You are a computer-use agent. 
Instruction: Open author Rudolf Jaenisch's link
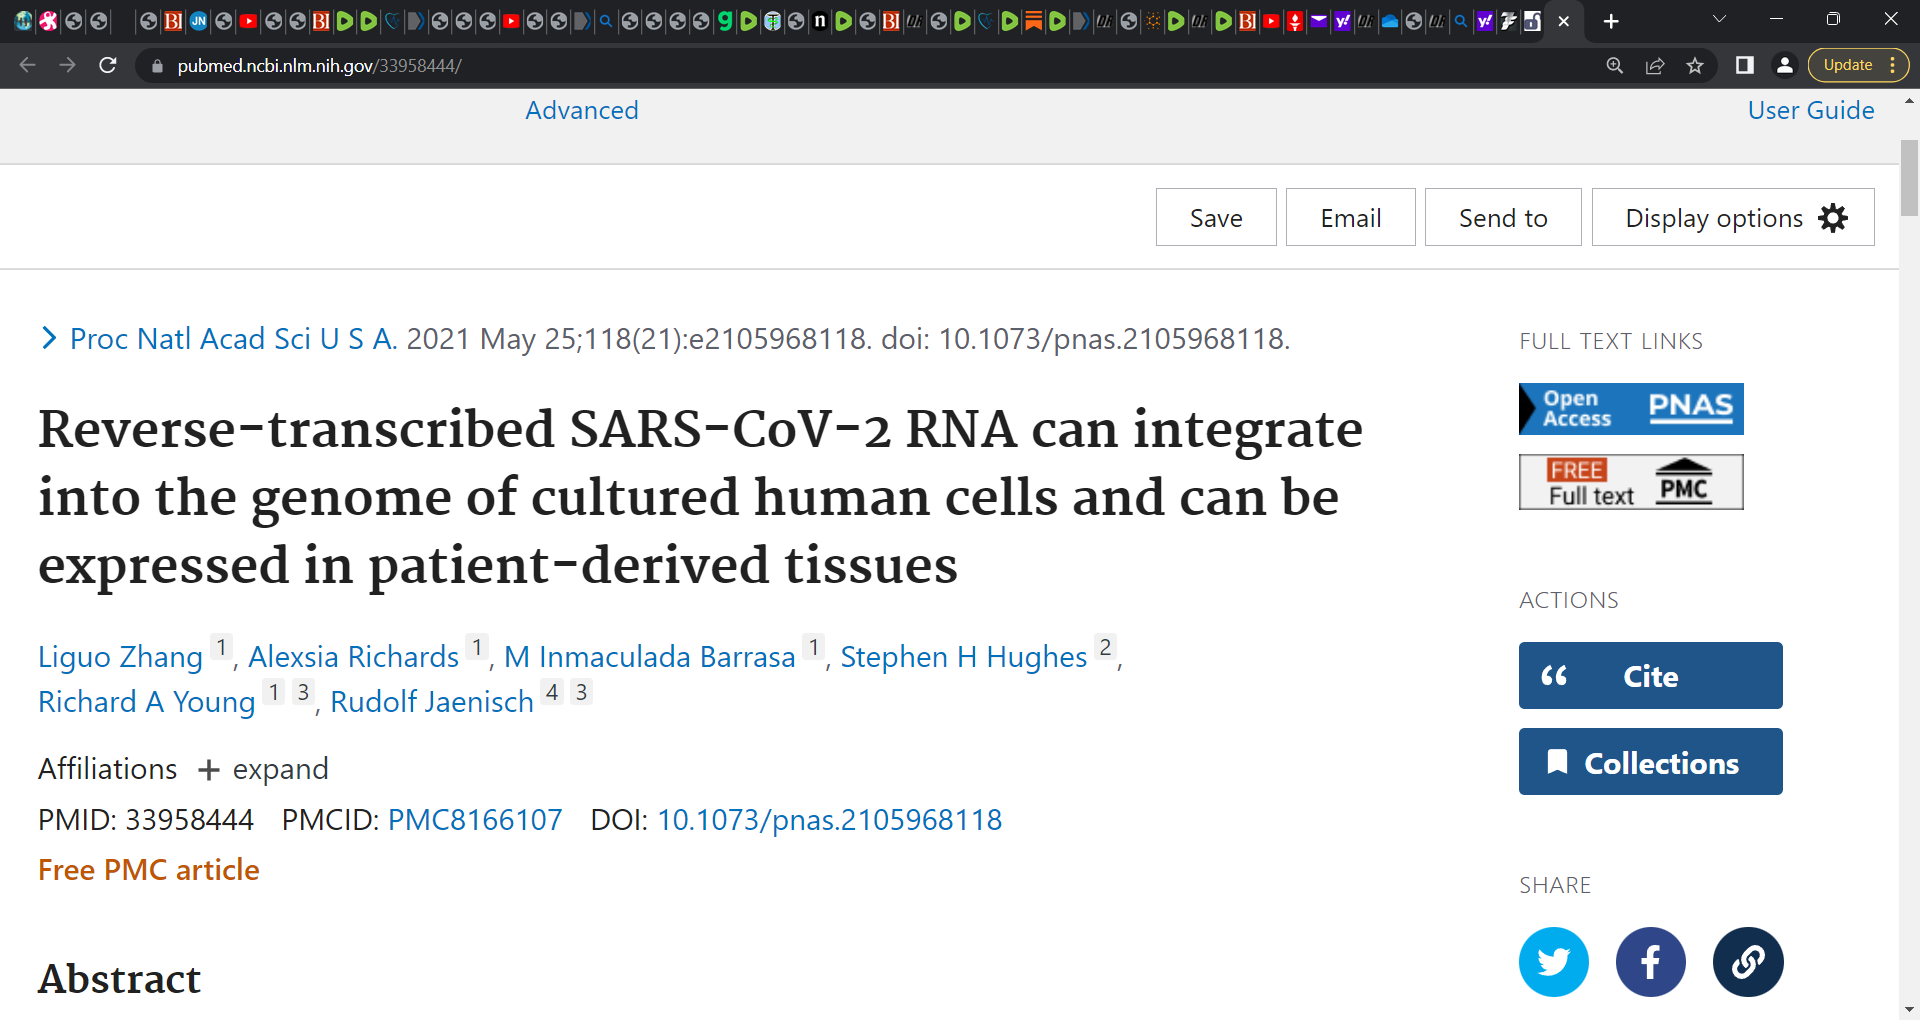[432, 702]
